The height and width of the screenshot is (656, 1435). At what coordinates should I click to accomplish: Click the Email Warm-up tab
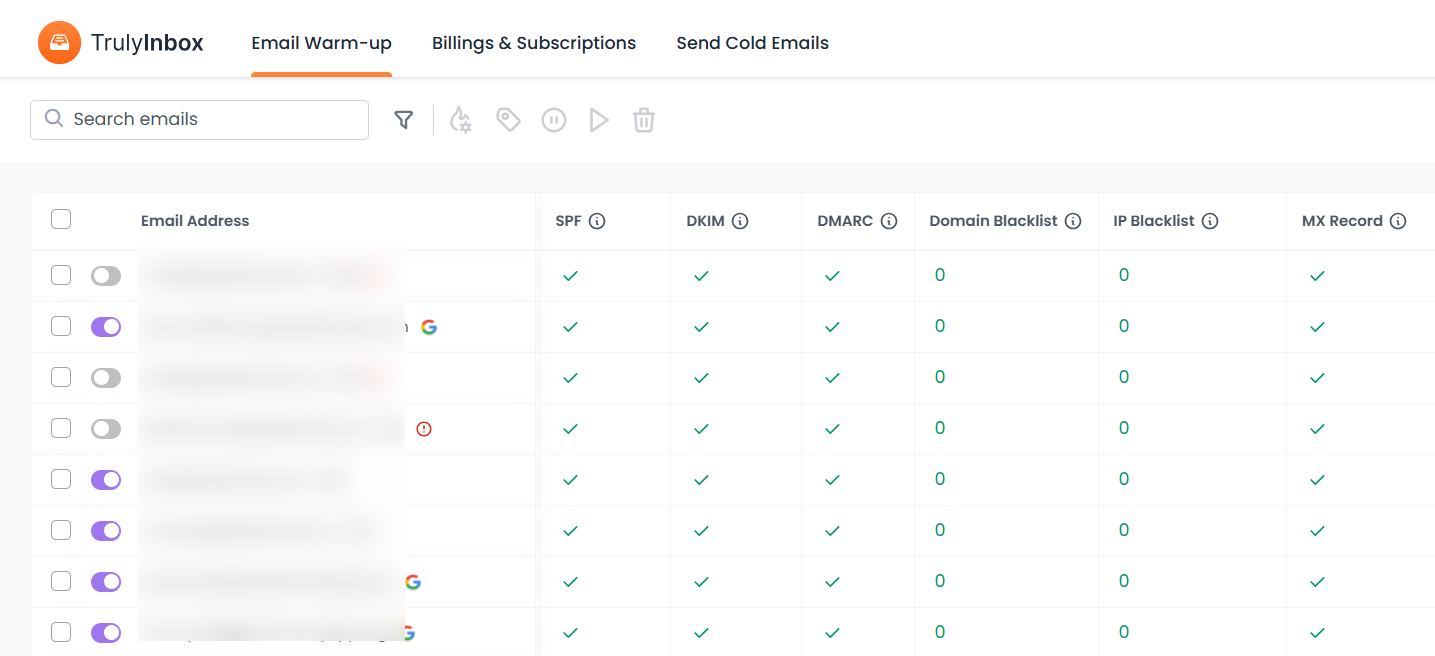pyautogui.click(x=321, y=43)
